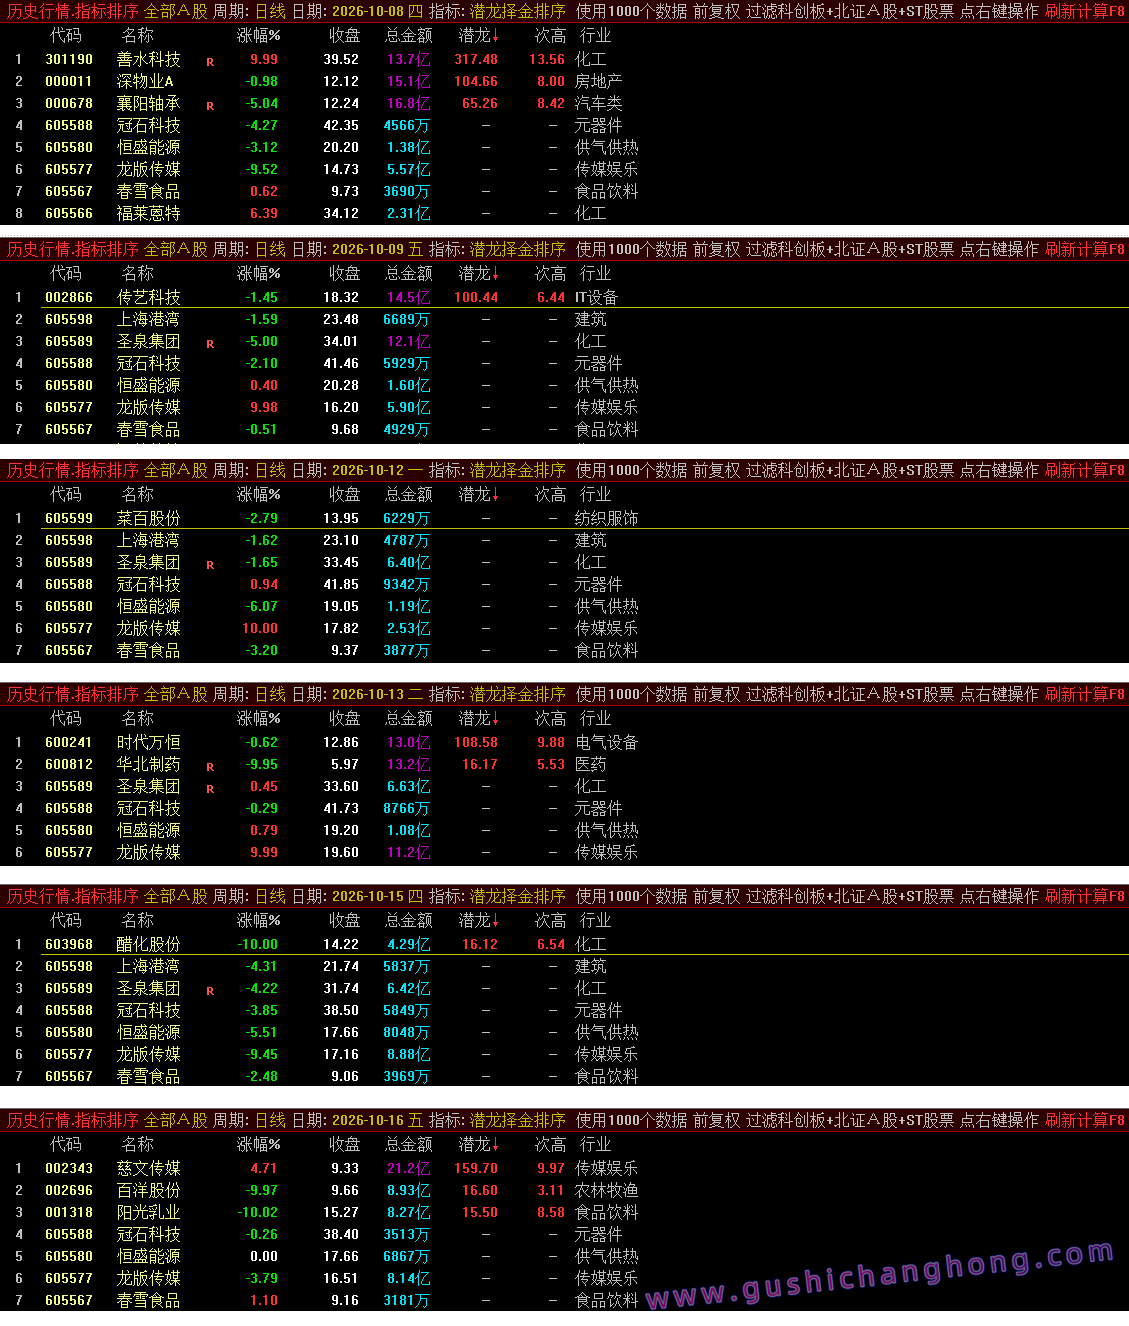Click stock code 603968

(x=69, y=944)
